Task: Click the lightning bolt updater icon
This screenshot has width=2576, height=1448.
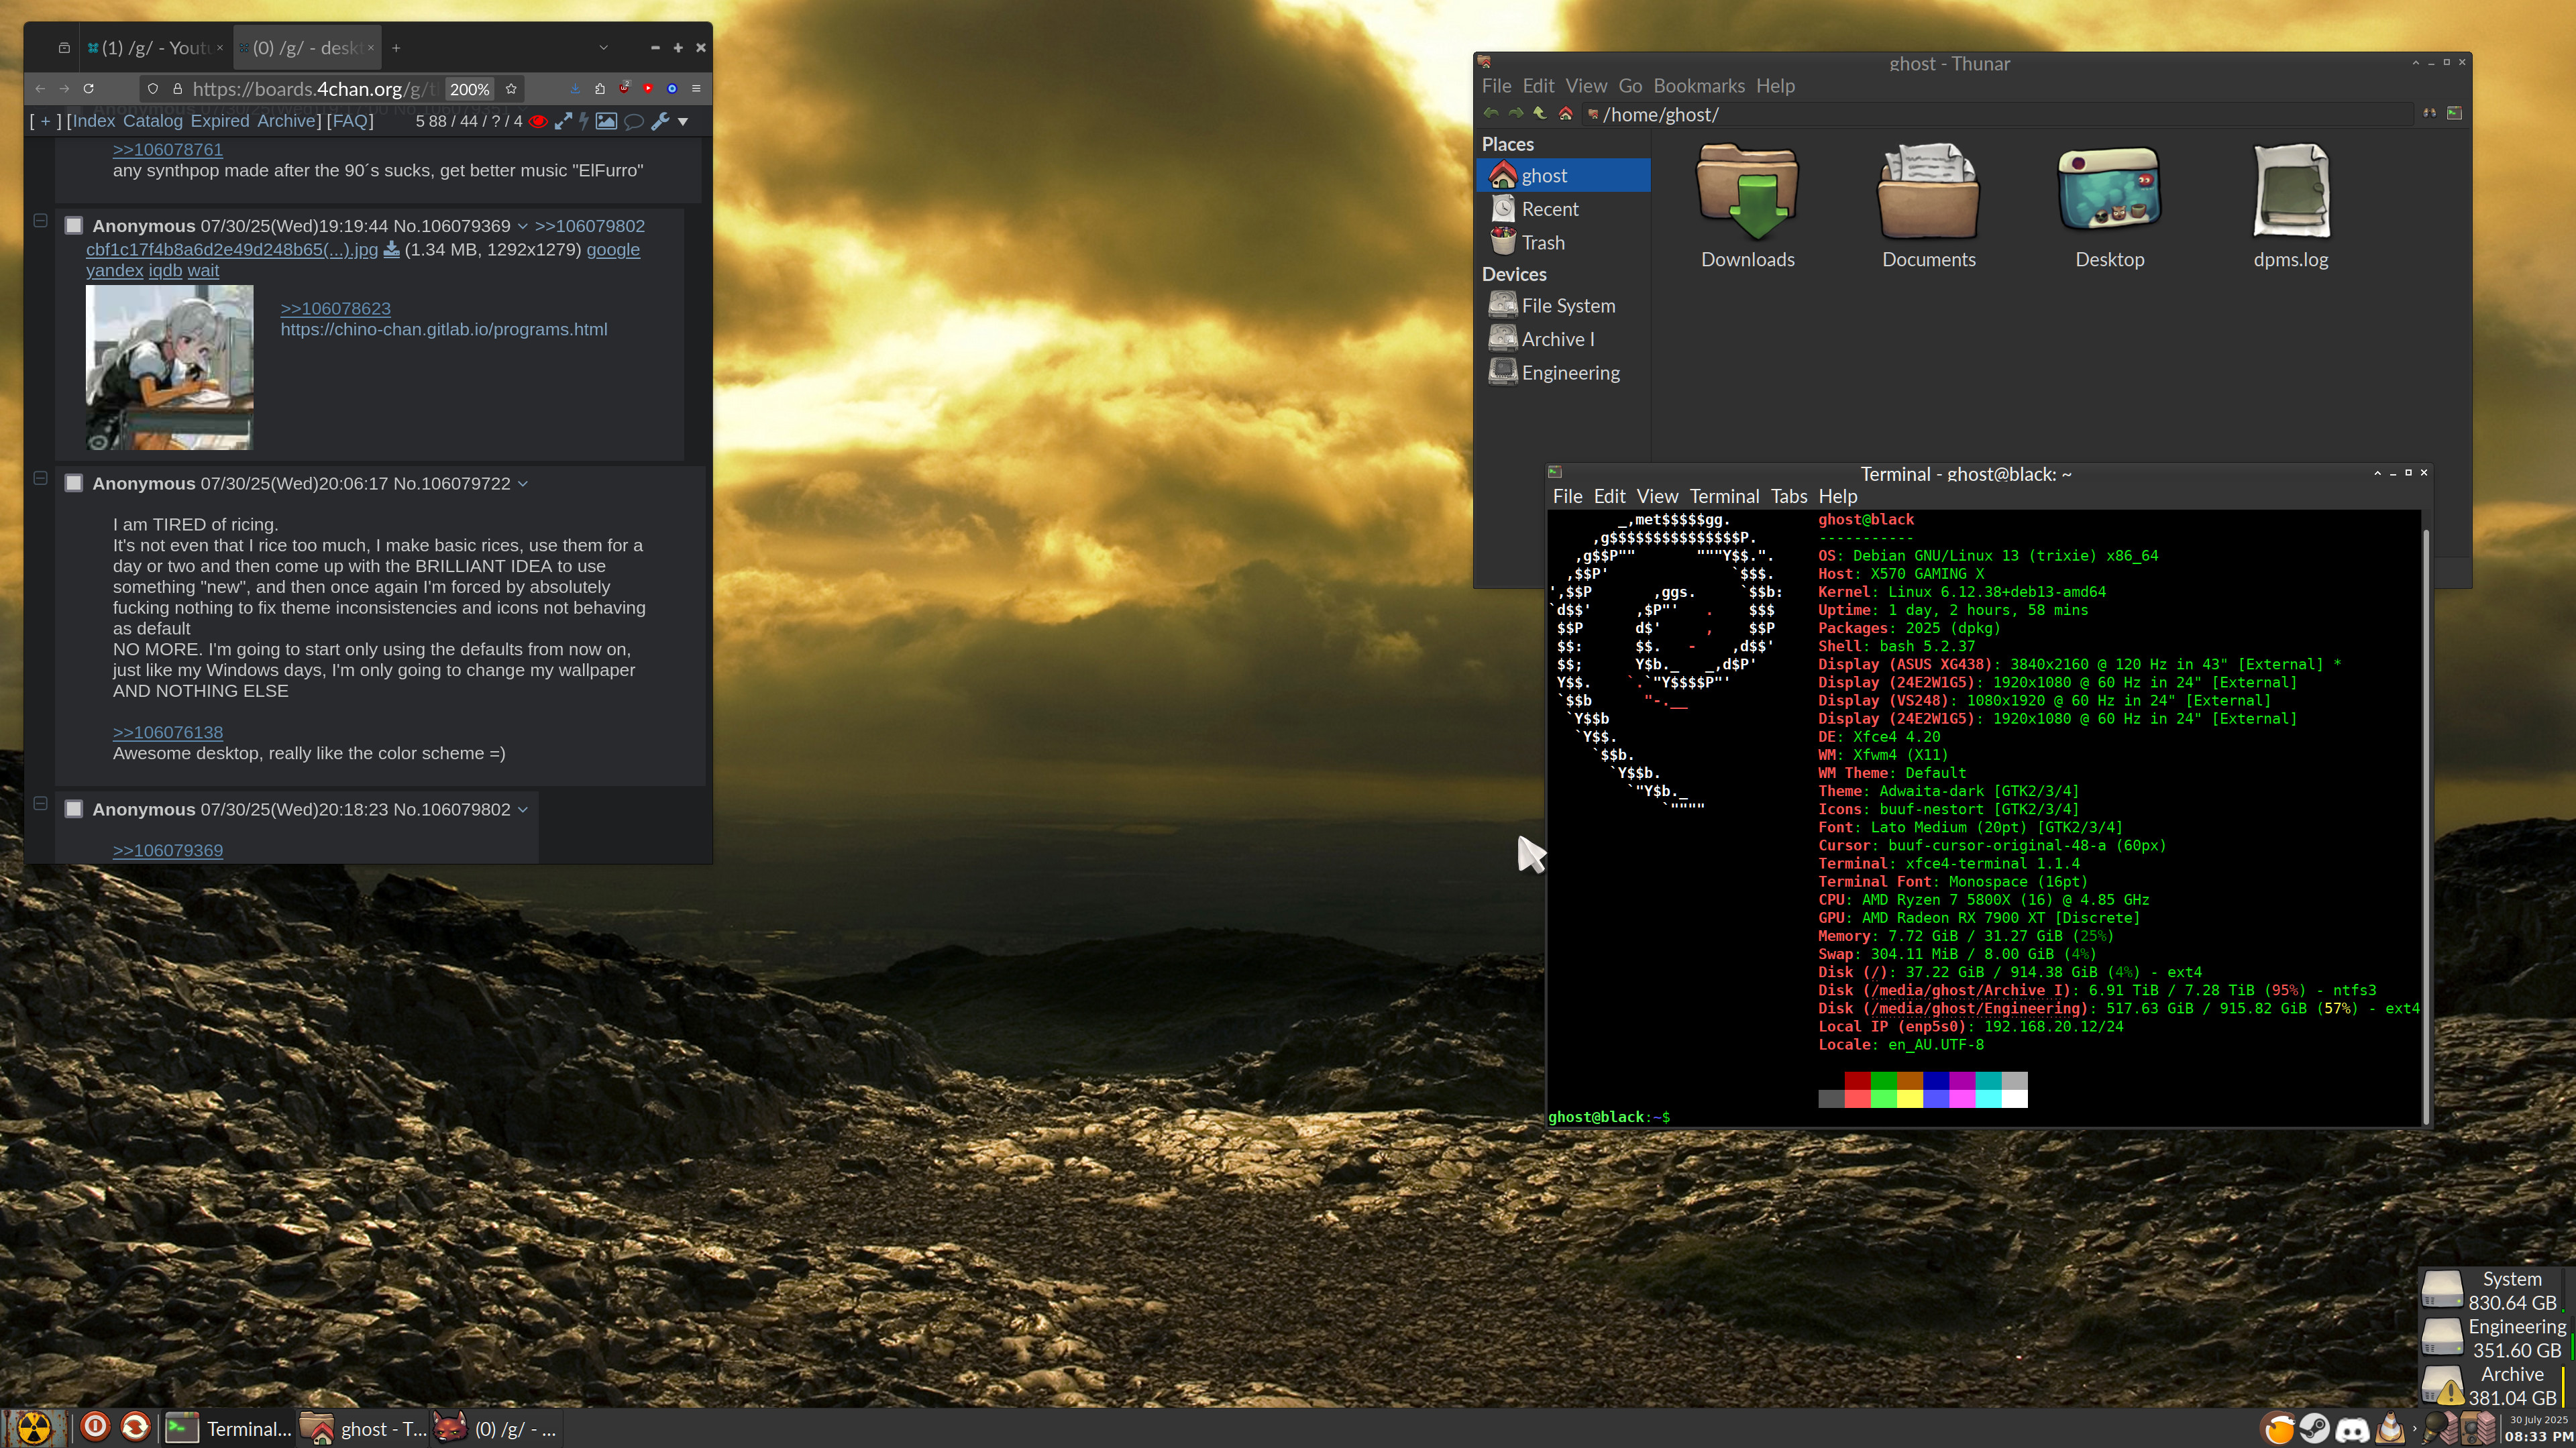Action: pos(584,121)
